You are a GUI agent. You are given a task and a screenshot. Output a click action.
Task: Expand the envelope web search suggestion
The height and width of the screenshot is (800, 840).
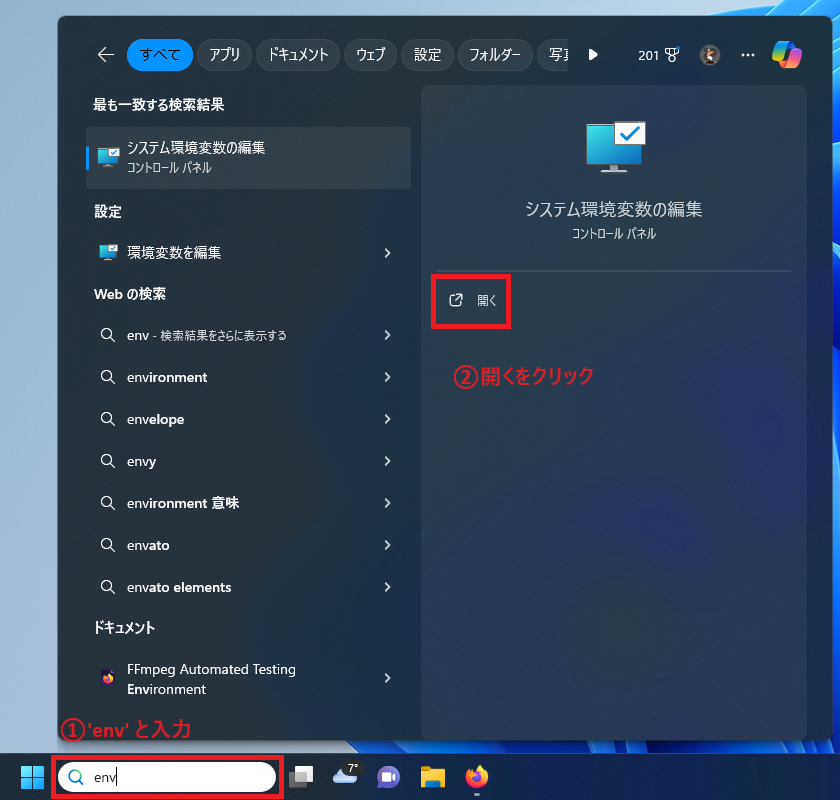[387, 419]
